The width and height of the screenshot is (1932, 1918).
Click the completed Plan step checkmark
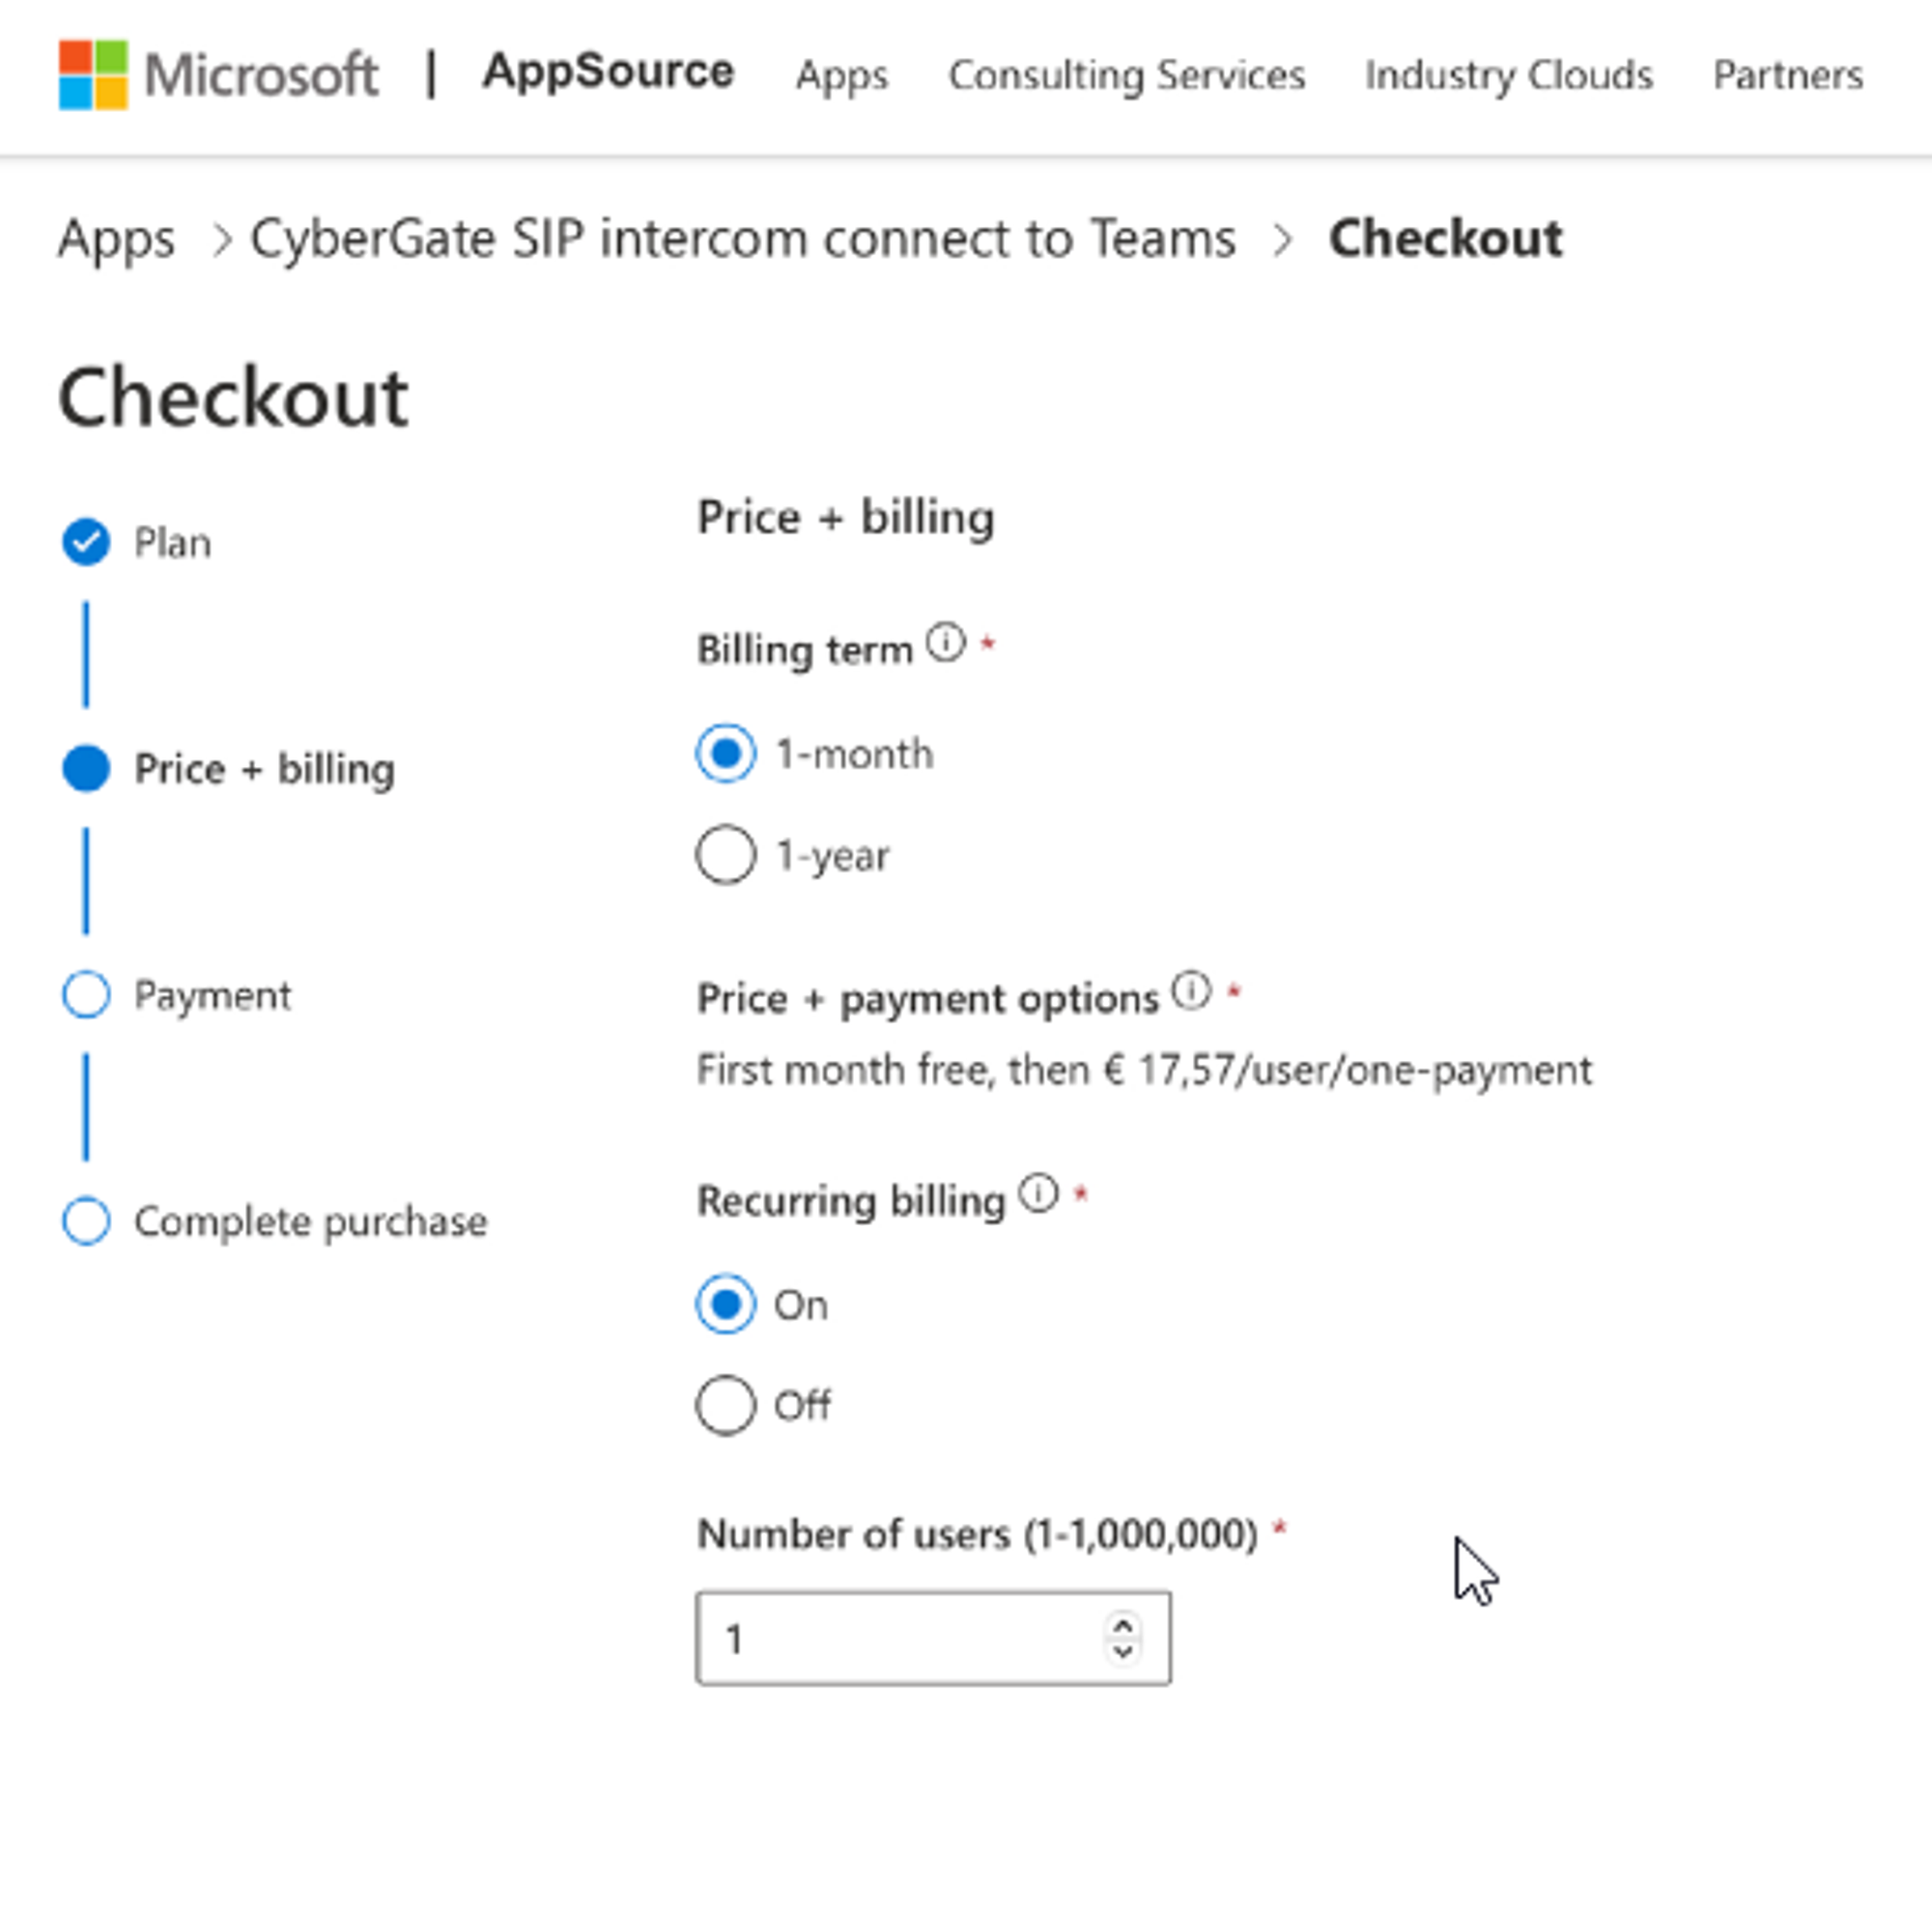(86, 542)
